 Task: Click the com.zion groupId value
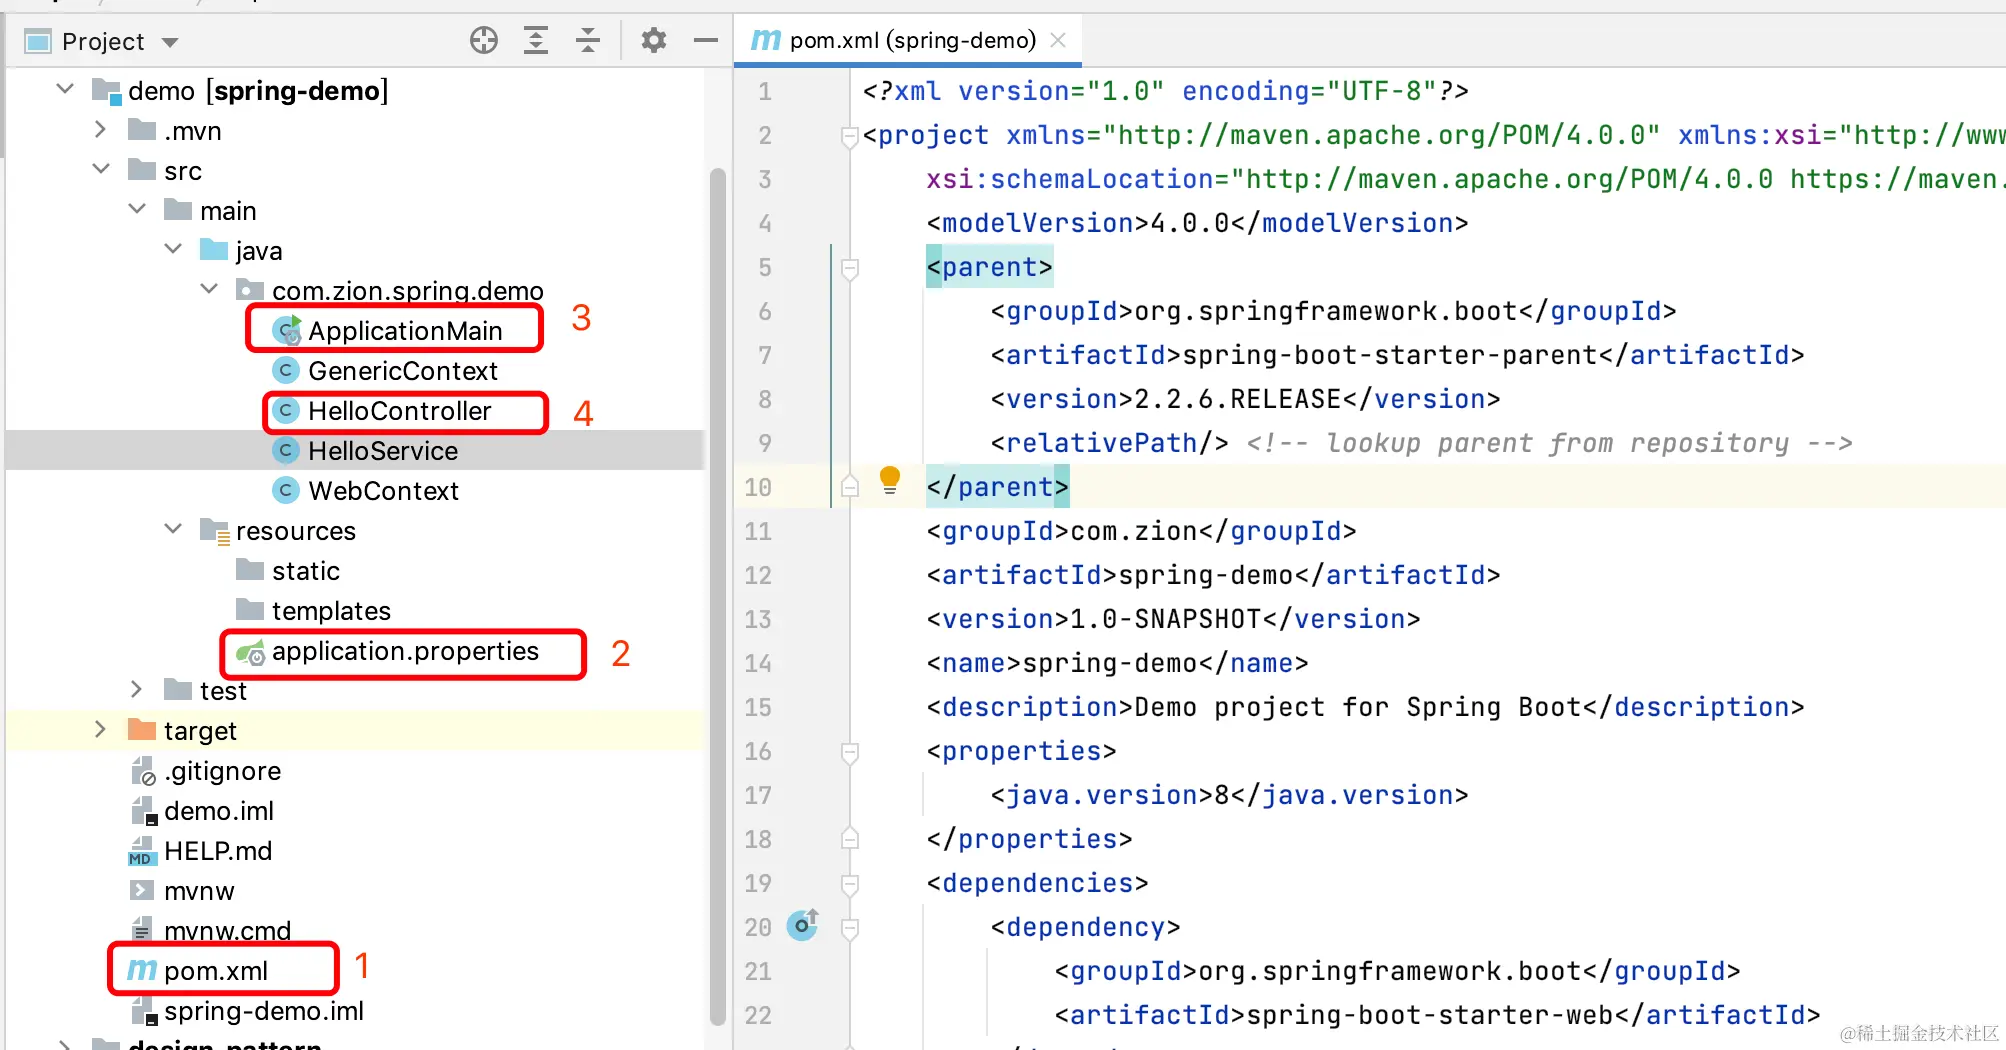1134,531
